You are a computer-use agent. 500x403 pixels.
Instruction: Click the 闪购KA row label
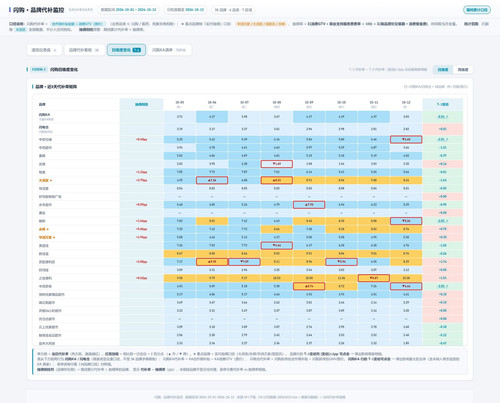coord(44,115)
